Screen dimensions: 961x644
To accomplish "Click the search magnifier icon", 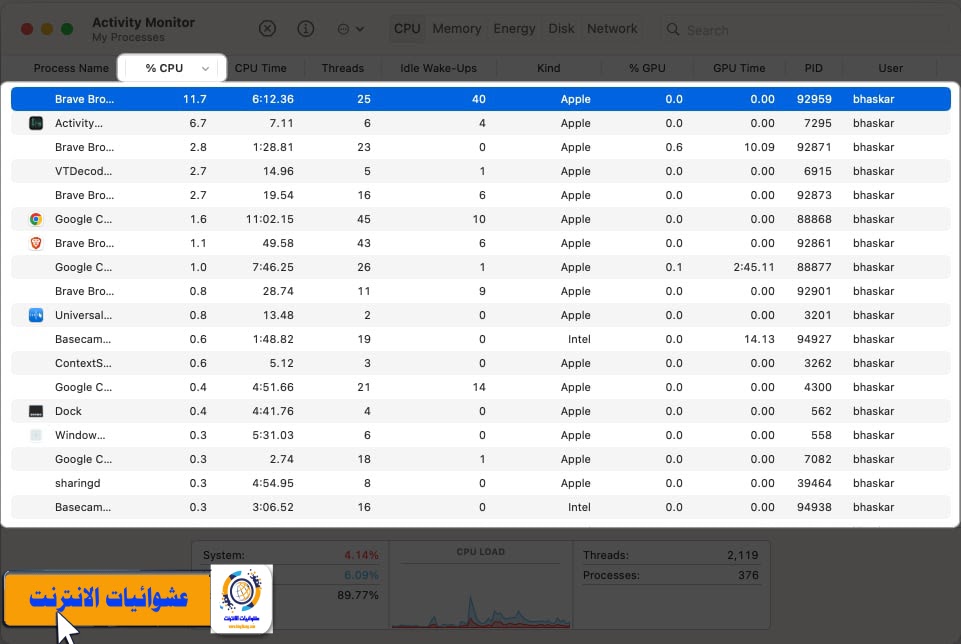I will (x=672, y=29).
